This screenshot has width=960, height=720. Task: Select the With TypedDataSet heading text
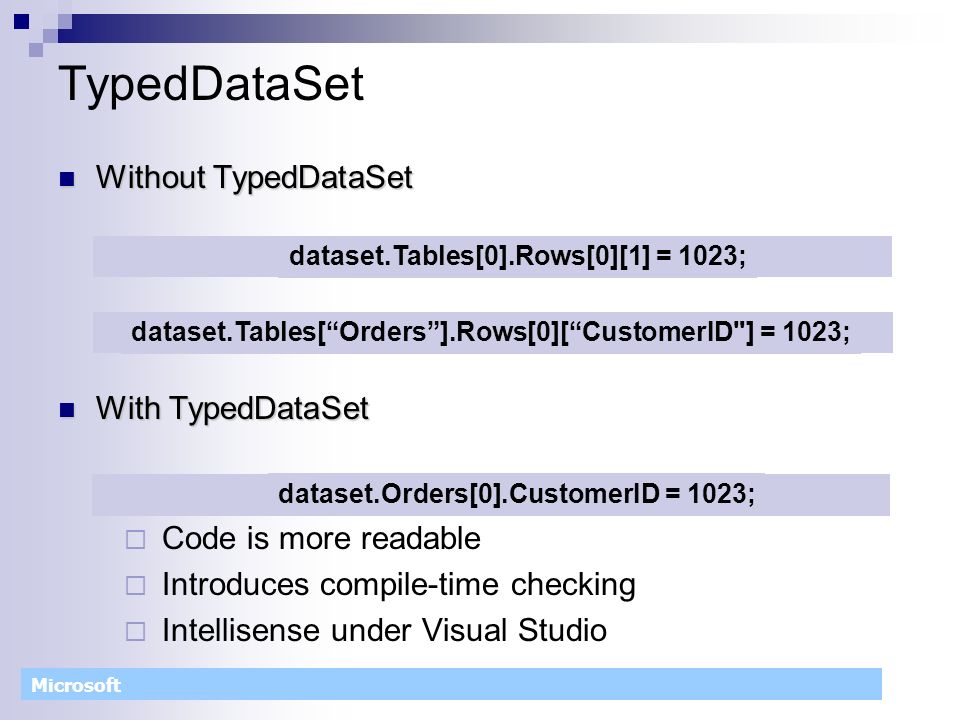click(232, 409)
